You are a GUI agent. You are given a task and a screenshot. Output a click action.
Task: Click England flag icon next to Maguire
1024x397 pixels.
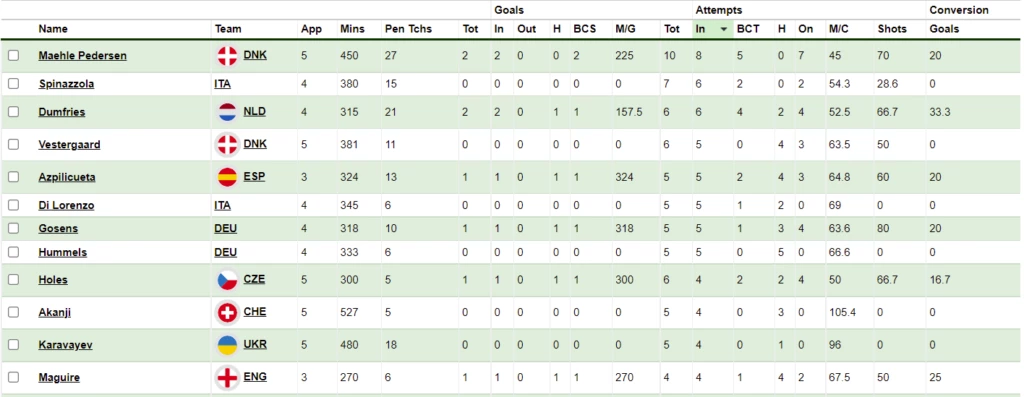point(227,378)
